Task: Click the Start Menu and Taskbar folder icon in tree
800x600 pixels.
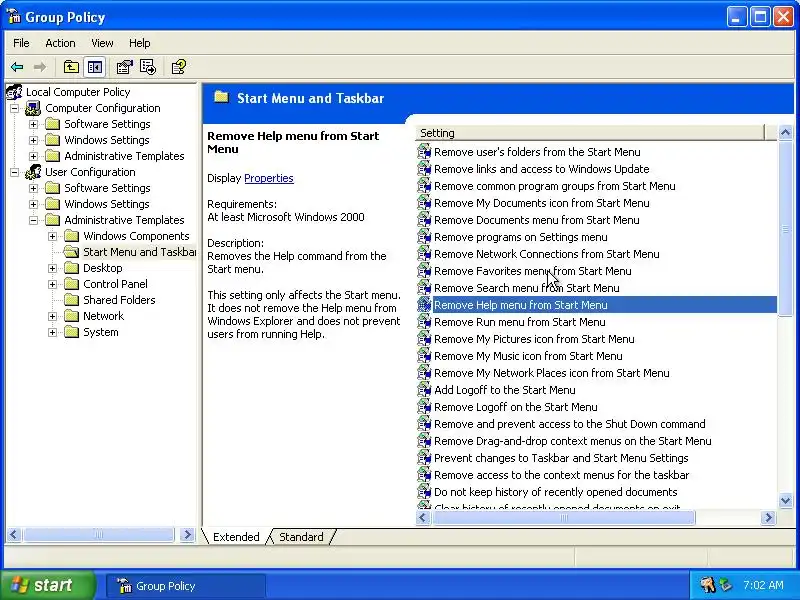Action: (71, 252)
